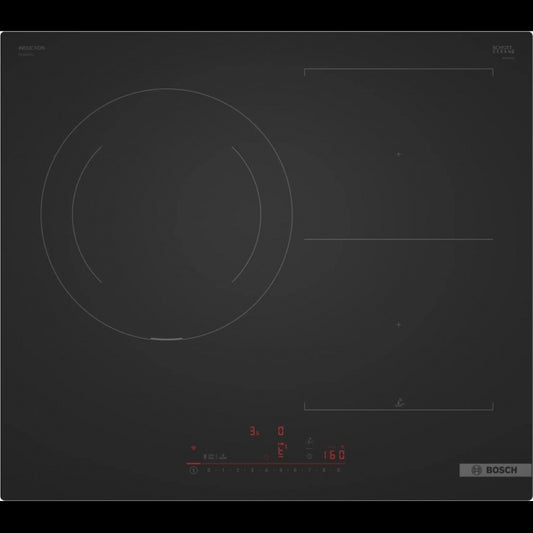533x533 pixels.
Task: Set power level 9 on slider
Action: (x=339, y=470)
